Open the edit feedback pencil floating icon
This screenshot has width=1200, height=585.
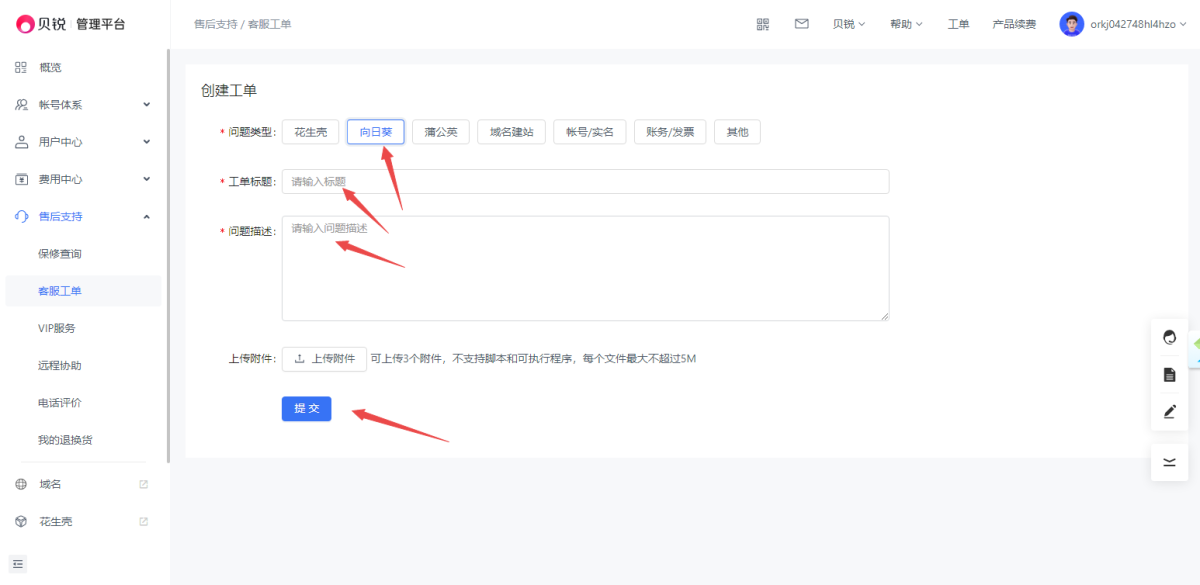[x=1170, y=411]
